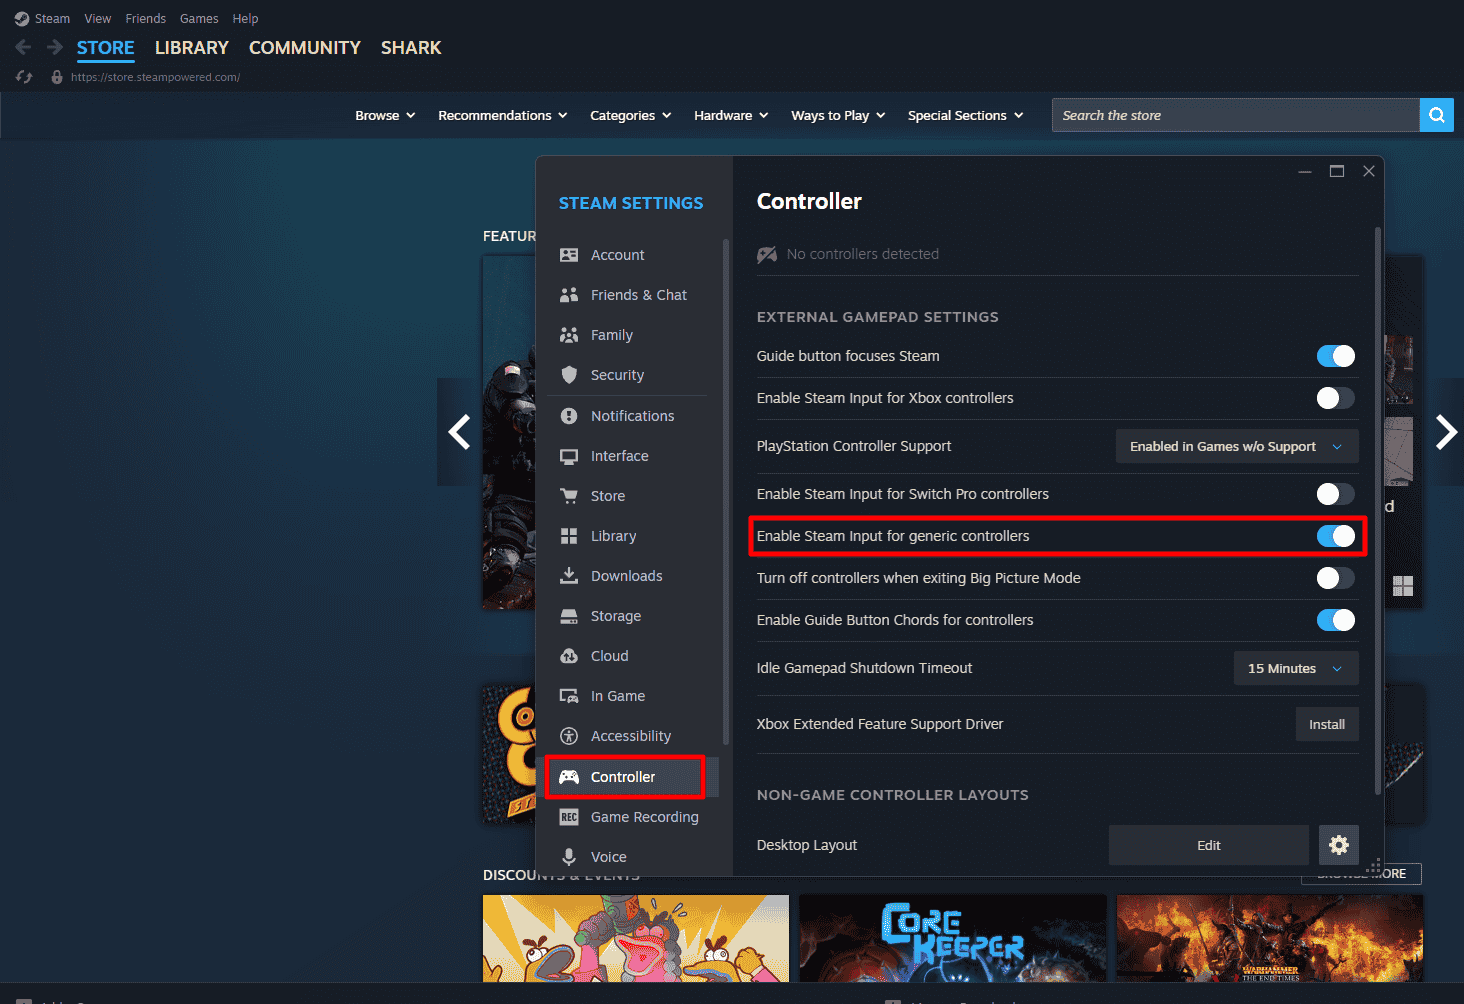Open Idle Gamepad Shutdown Timeout dropdown
Viewport: 1464px width, 1004px height.
1295,668
